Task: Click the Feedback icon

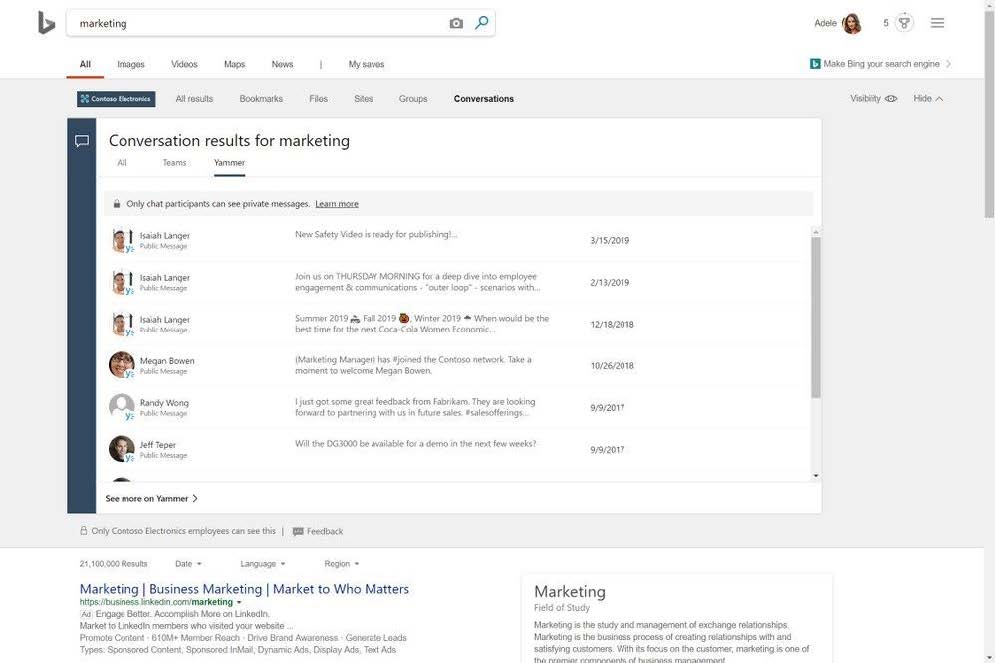Action: 298,532
